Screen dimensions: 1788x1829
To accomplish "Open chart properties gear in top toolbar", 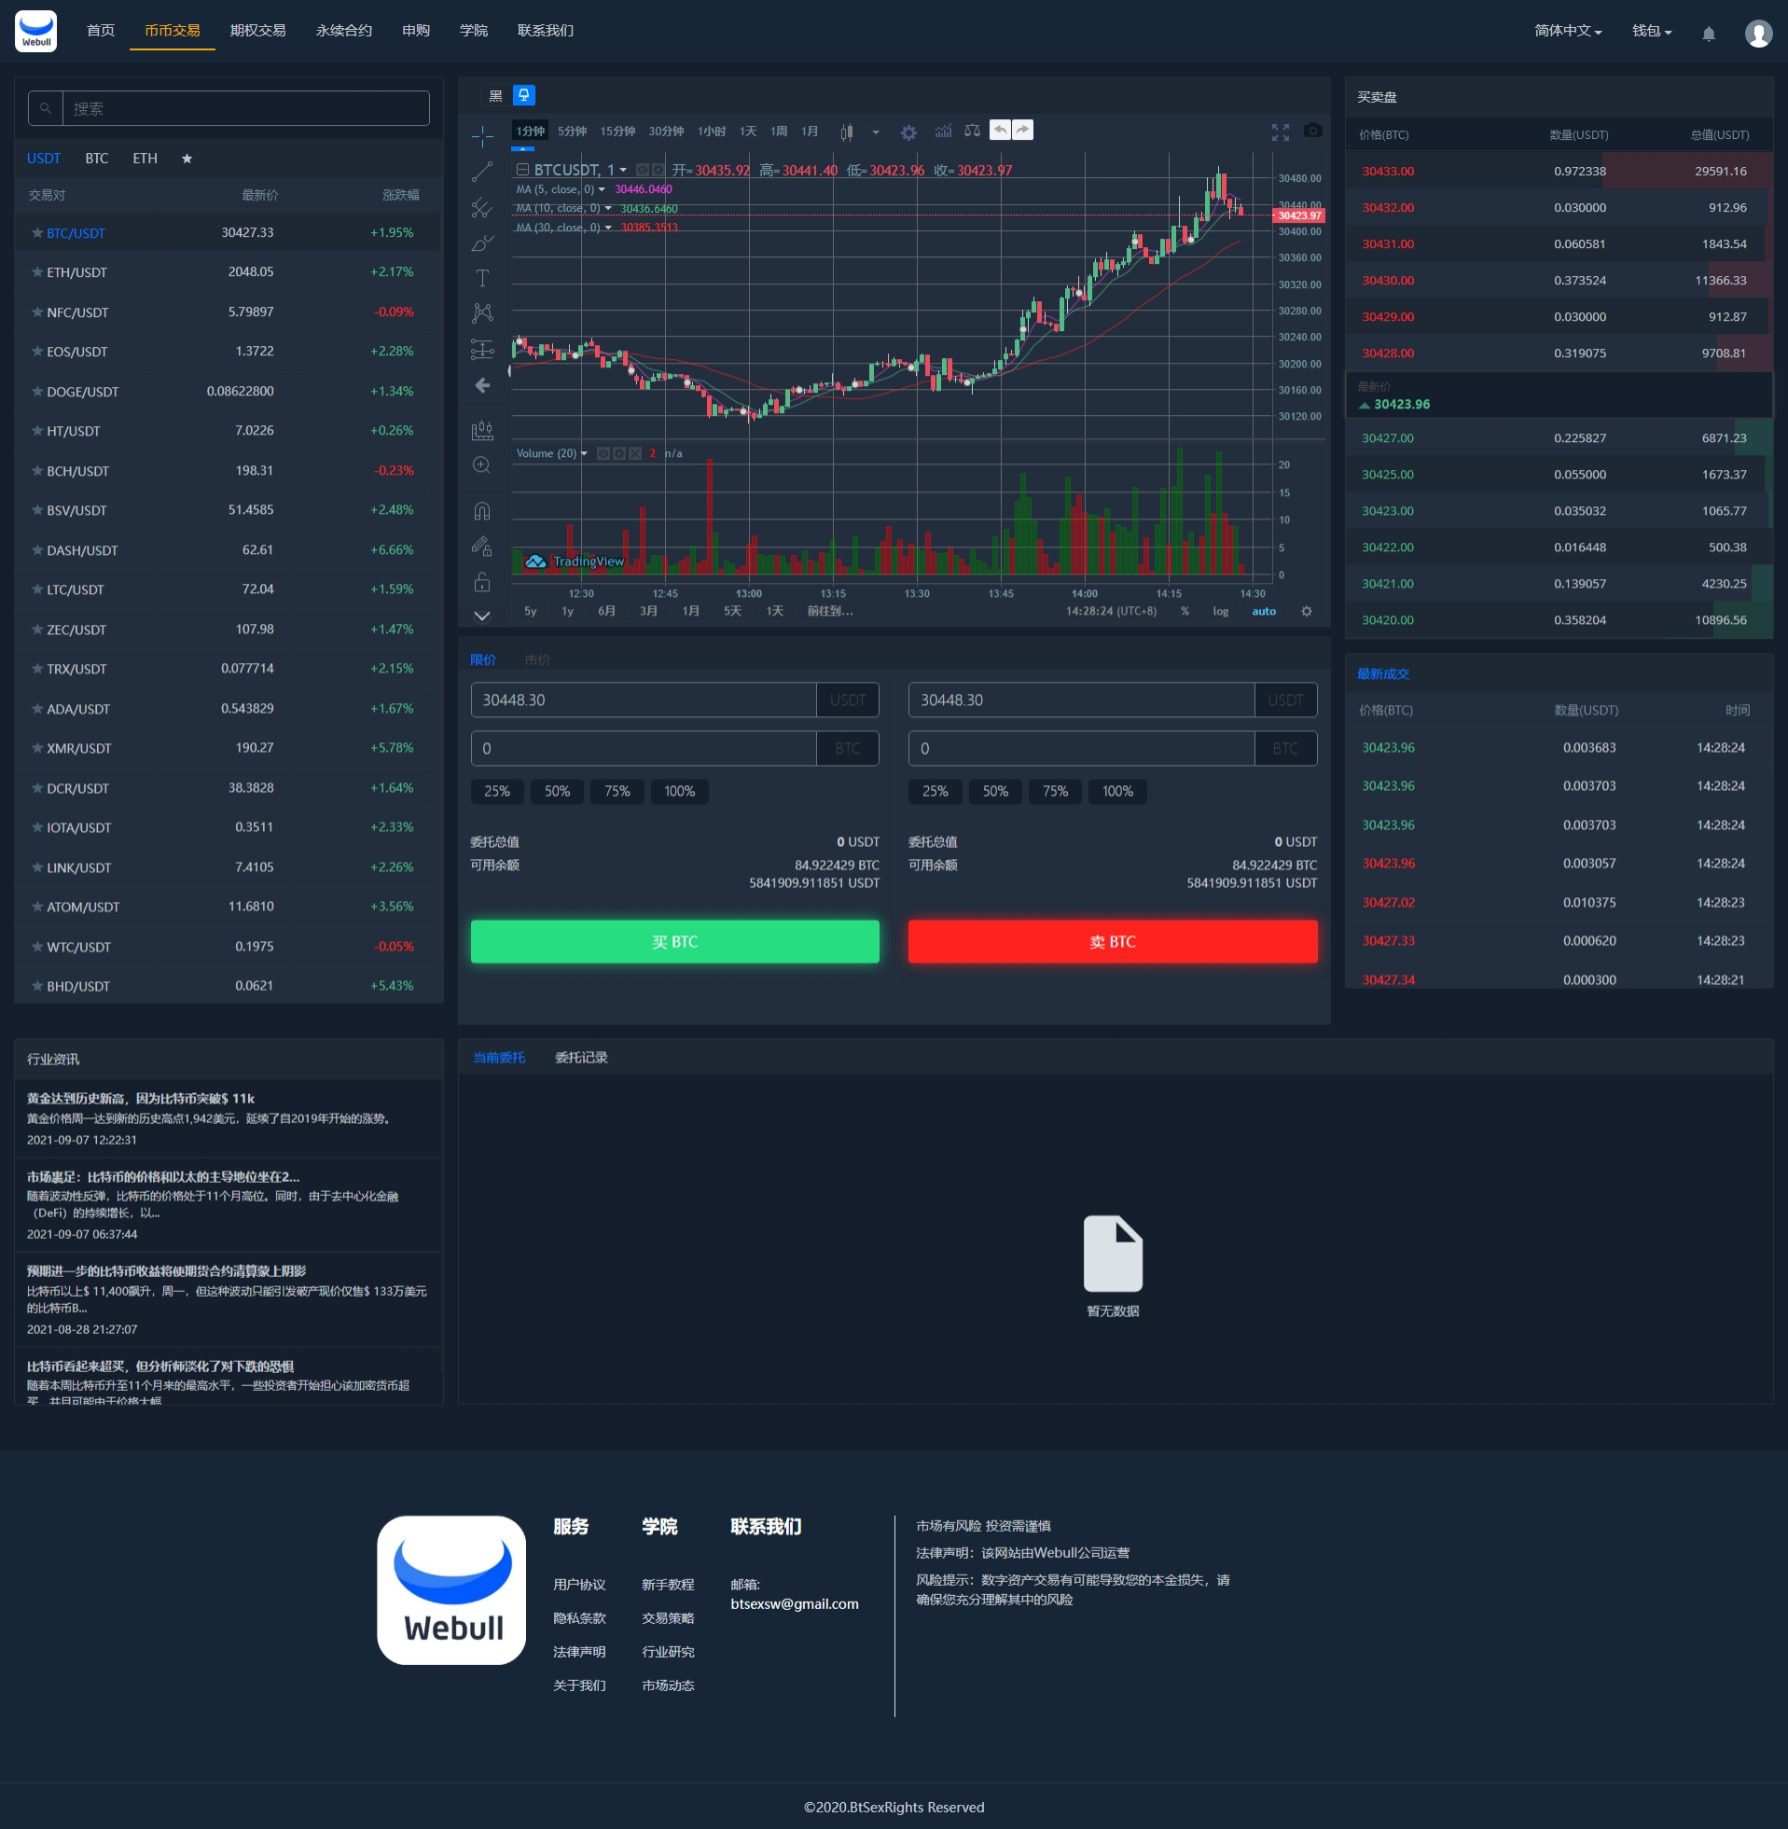I will [x=908, y=132].
